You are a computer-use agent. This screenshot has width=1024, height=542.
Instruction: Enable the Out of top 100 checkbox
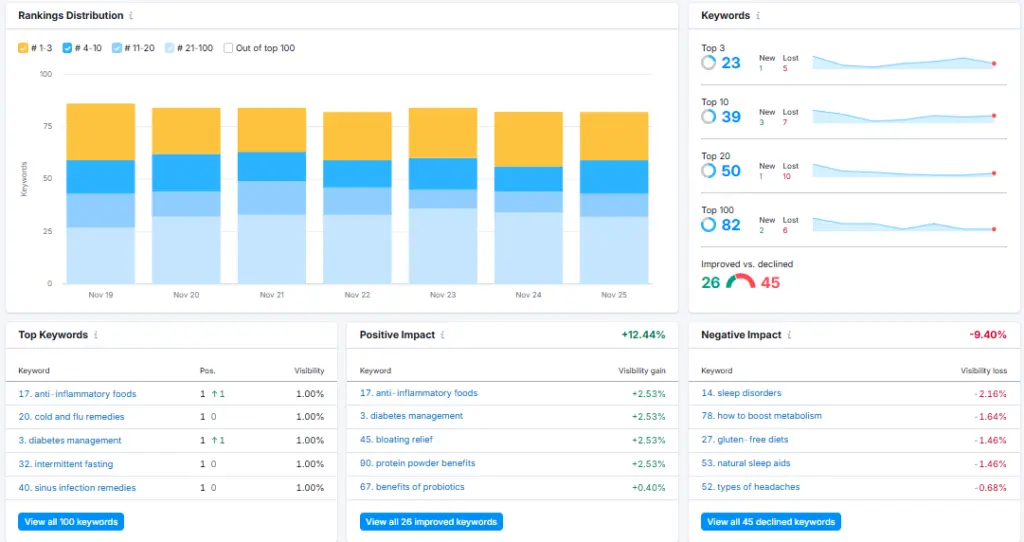(229, 48)
